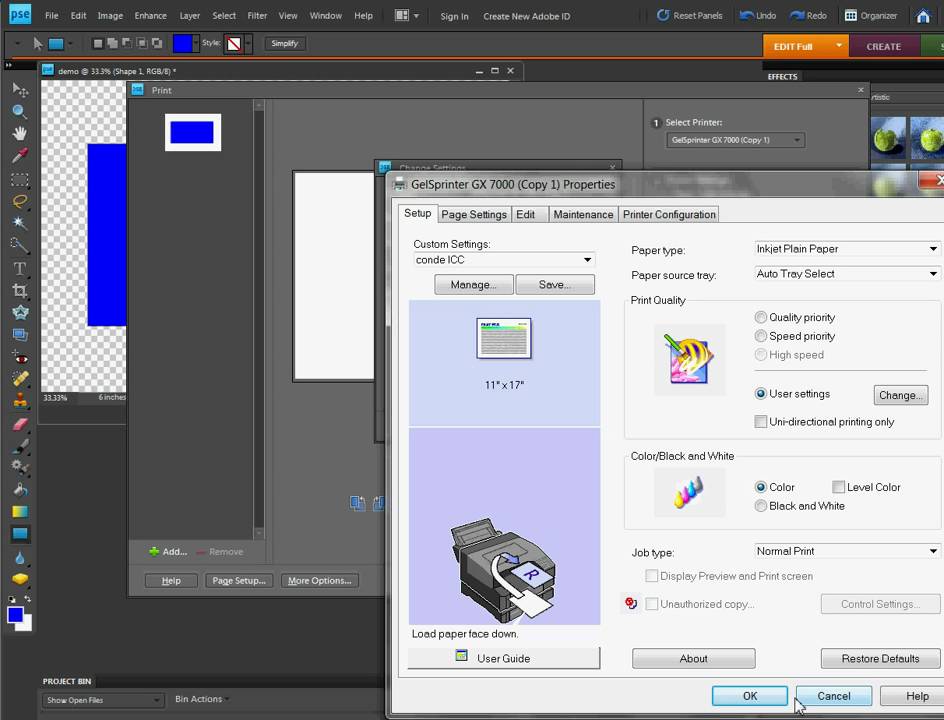Screen dimensions: 944x720
Task: Open the Organizer
Action: pos(871,16)
